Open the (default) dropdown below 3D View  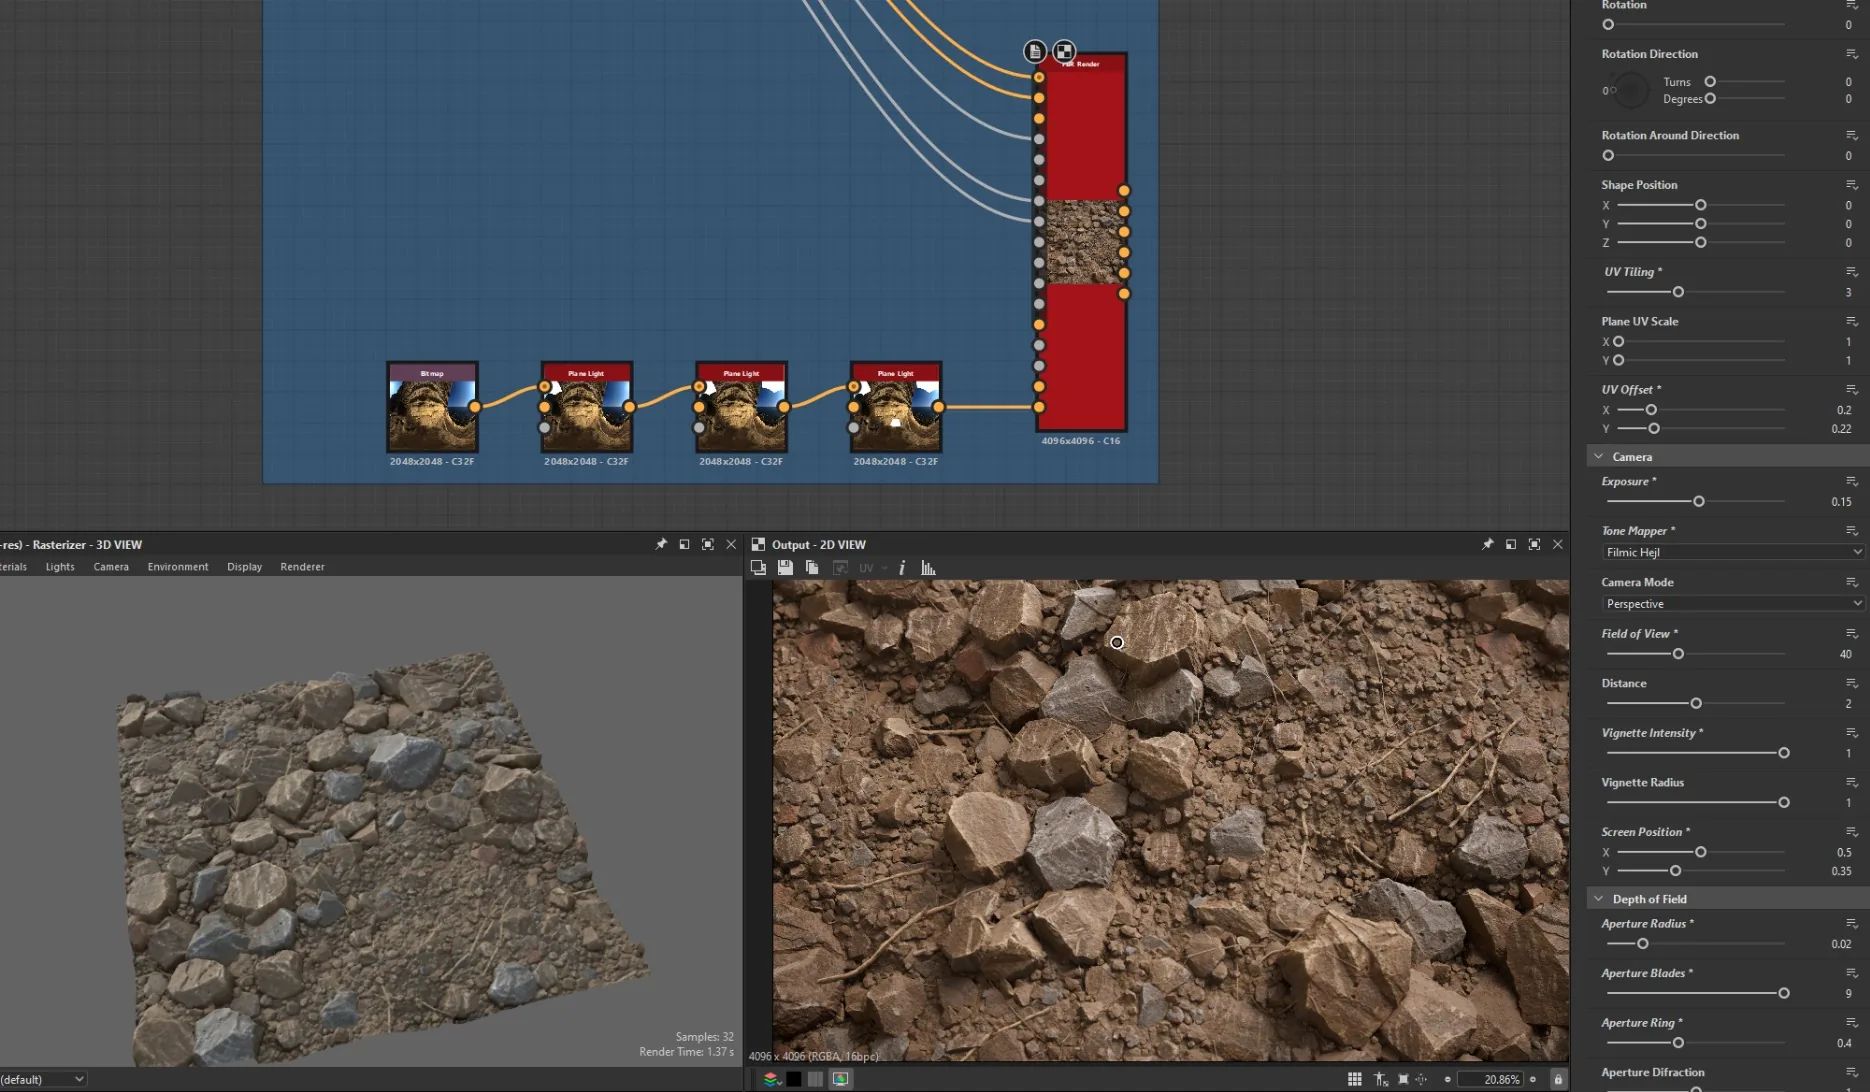[x=42, y=1079]
